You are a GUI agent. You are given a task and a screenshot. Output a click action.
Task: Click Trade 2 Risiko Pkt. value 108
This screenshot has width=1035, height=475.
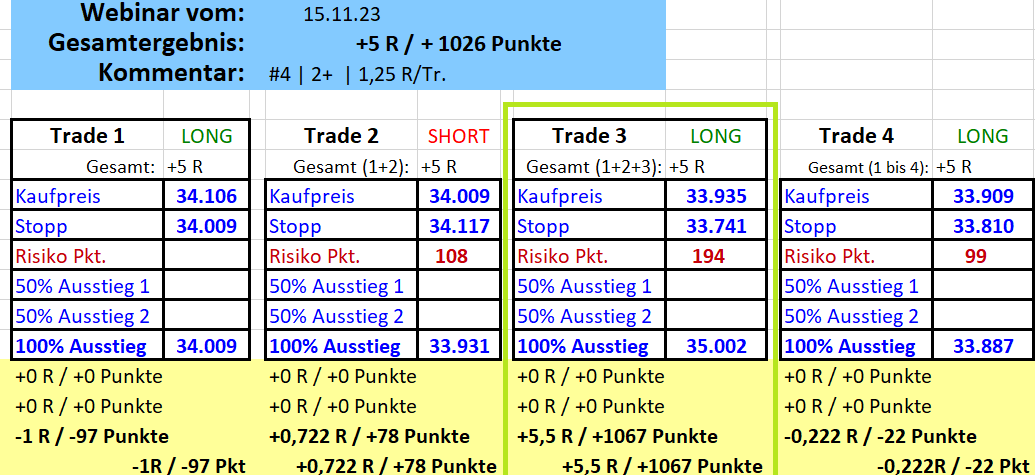coord(452,257)
